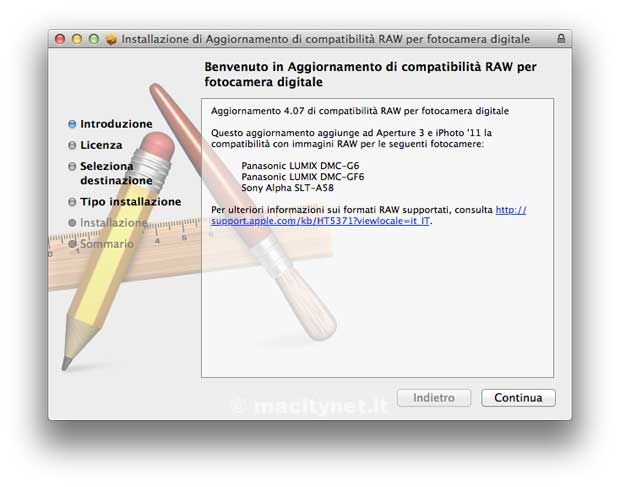Viewport: 620px width, 487px height.
Task: Click the 'Questo aggiornamento aggiunge' paragraph
Action: click(352, 138)
